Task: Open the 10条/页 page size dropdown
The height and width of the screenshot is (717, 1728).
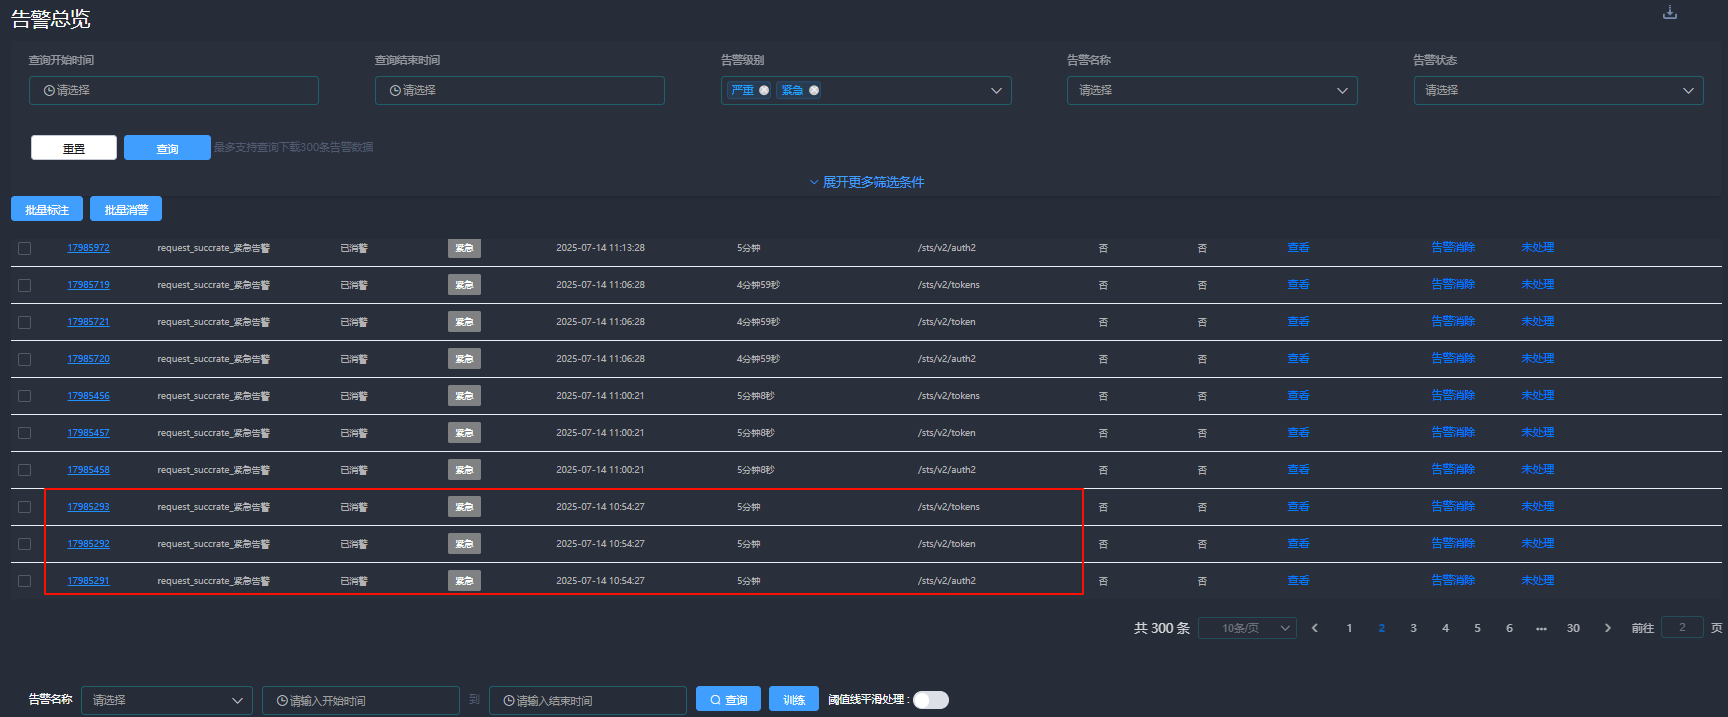Action: pyautogui.click(x=1247, y=628)
